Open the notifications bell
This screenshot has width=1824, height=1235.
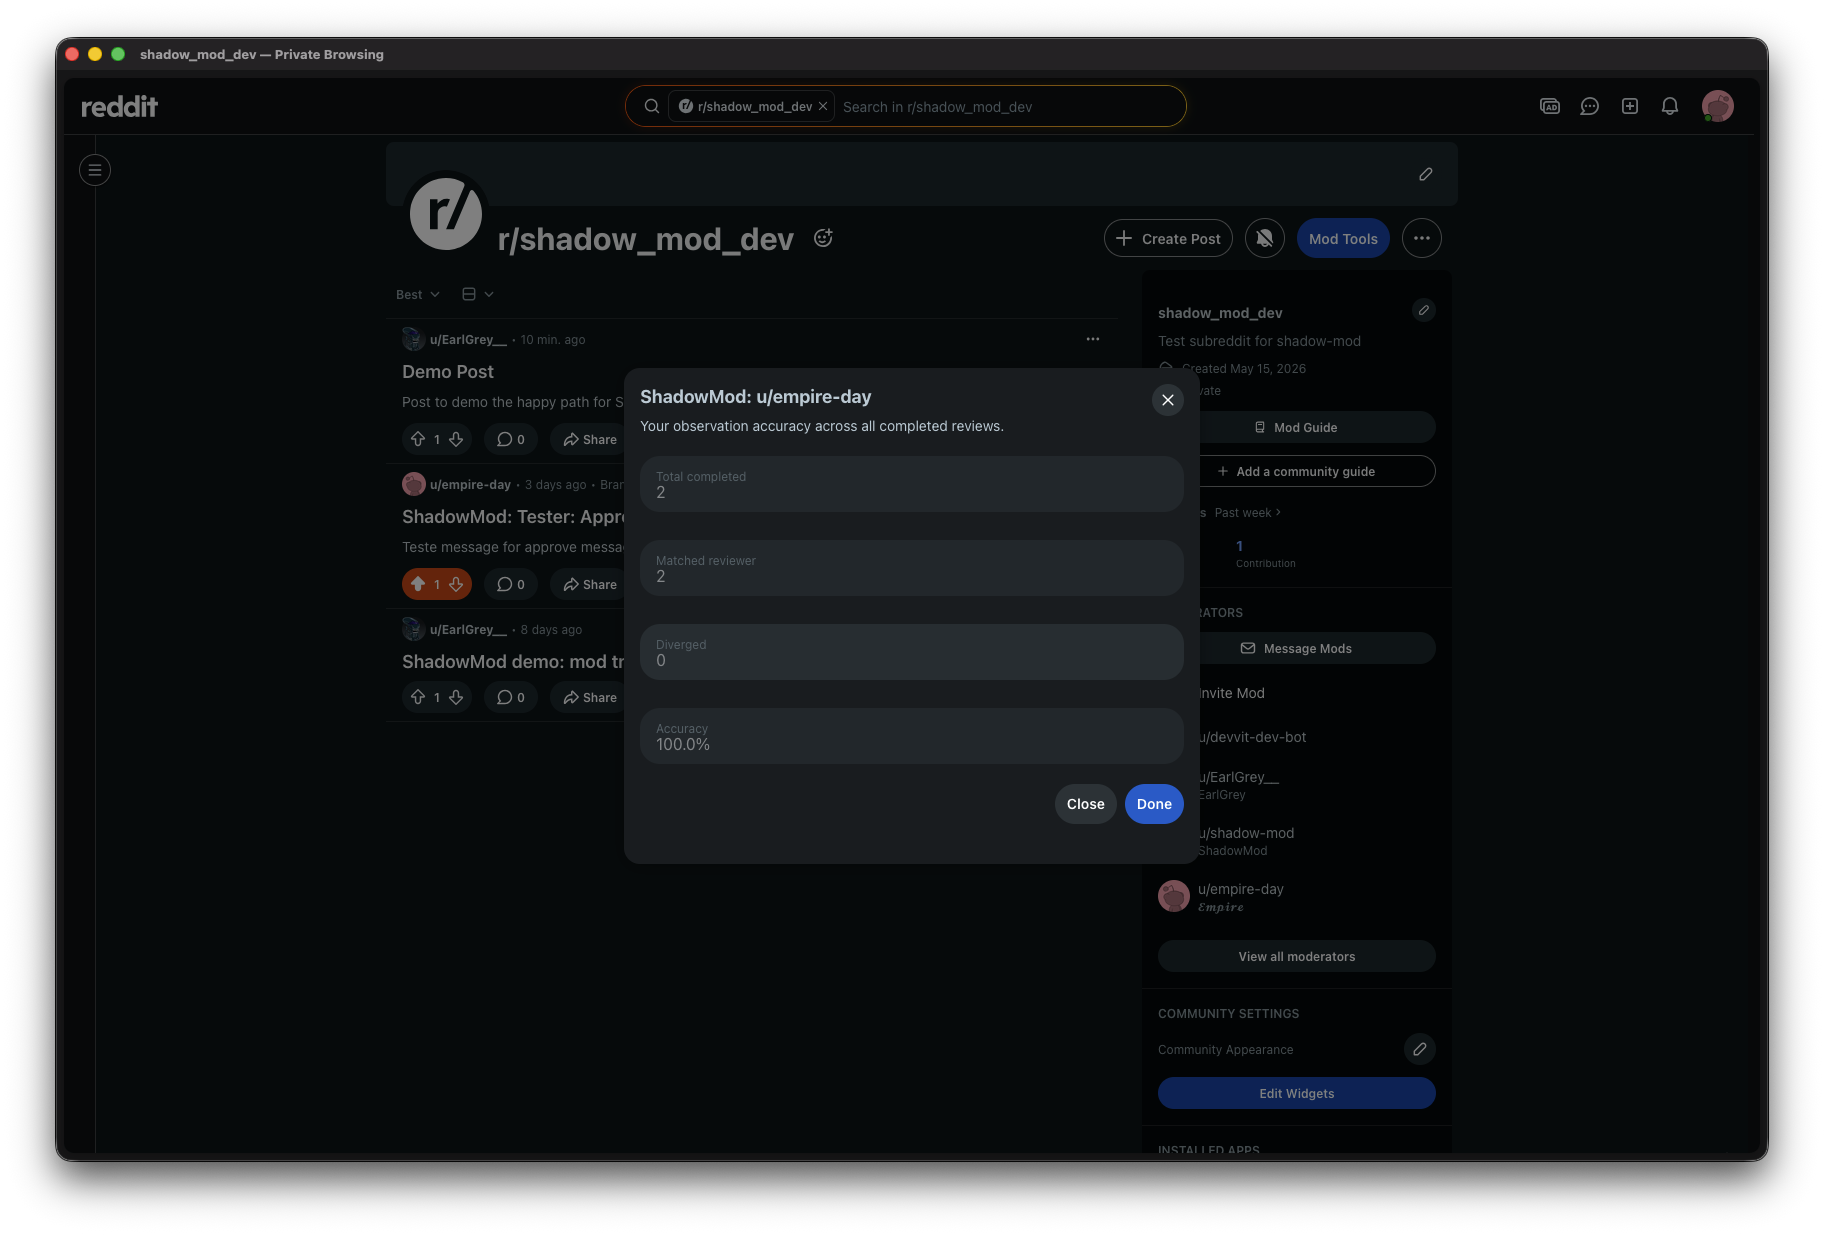click(1670, 106)
